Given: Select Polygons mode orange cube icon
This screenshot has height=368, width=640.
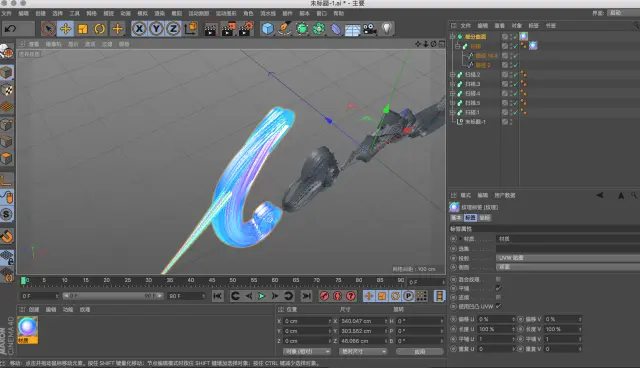Looking at the screenshot, I should point(7,158).
